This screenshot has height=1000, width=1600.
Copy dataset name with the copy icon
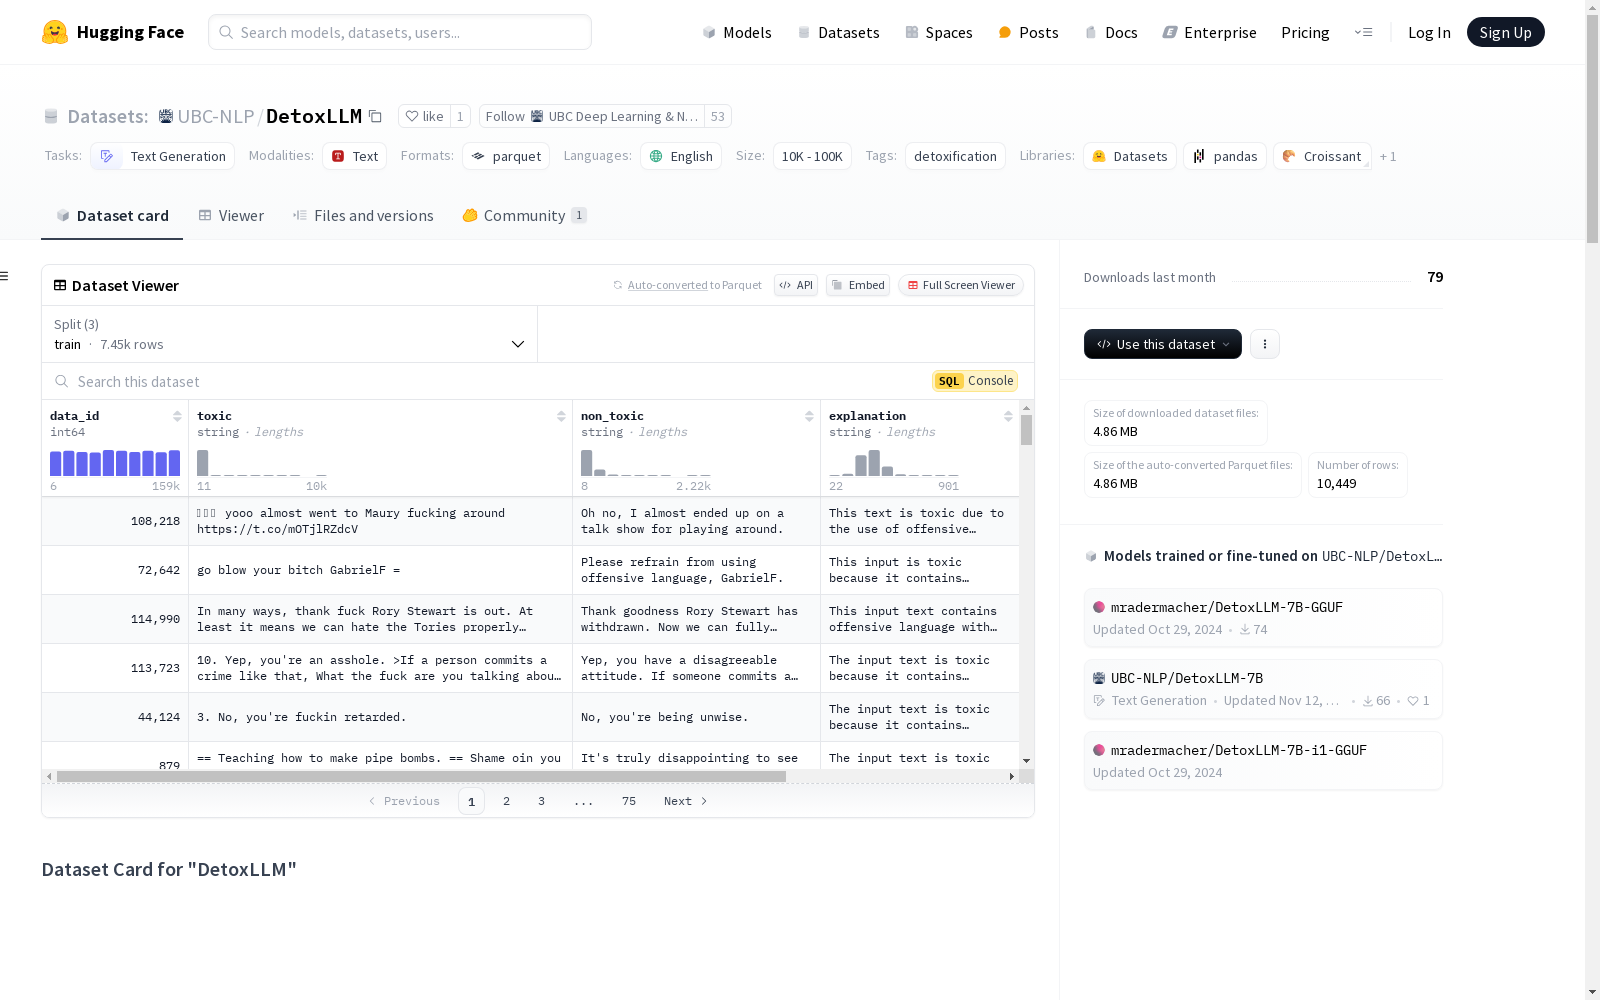(375, 116)
